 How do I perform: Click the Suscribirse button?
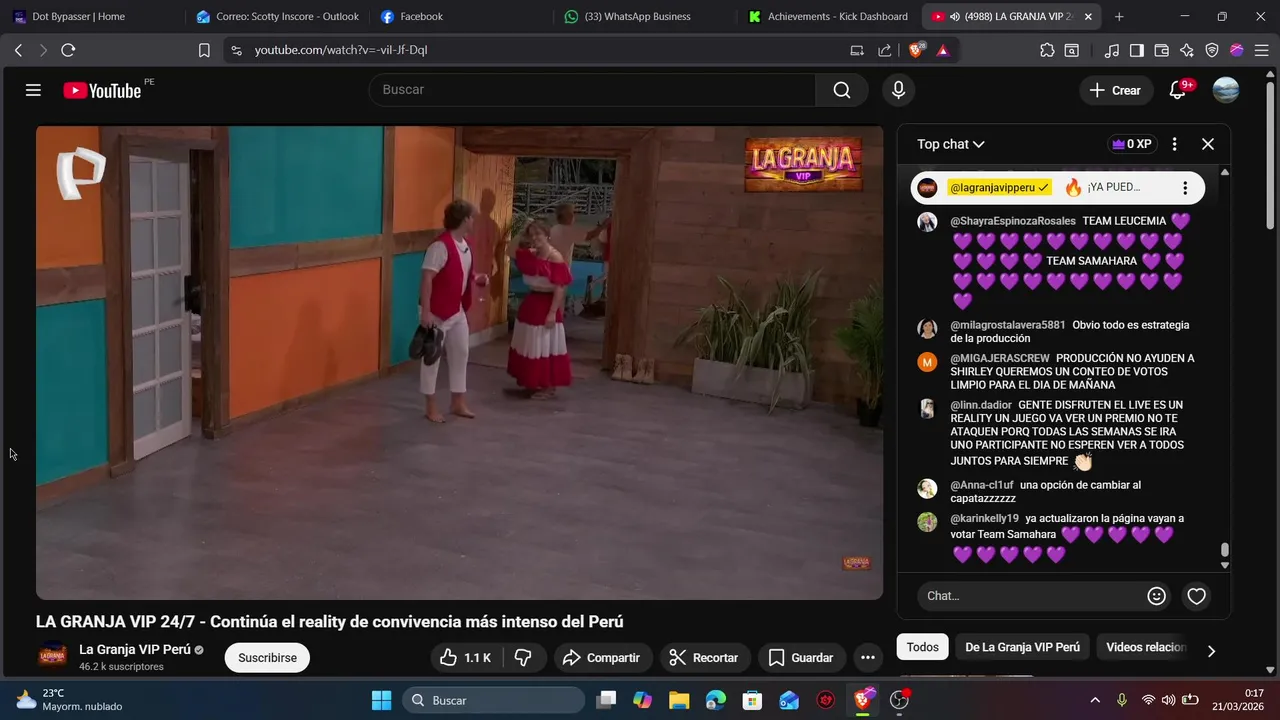(267, 657)
